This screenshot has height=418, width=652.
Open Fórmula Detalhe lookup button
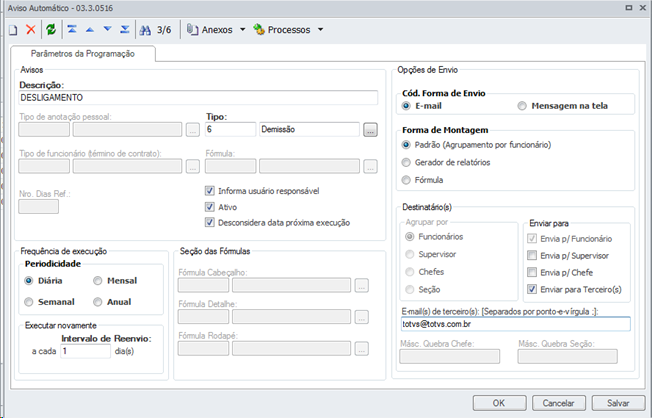click(361, 317)
